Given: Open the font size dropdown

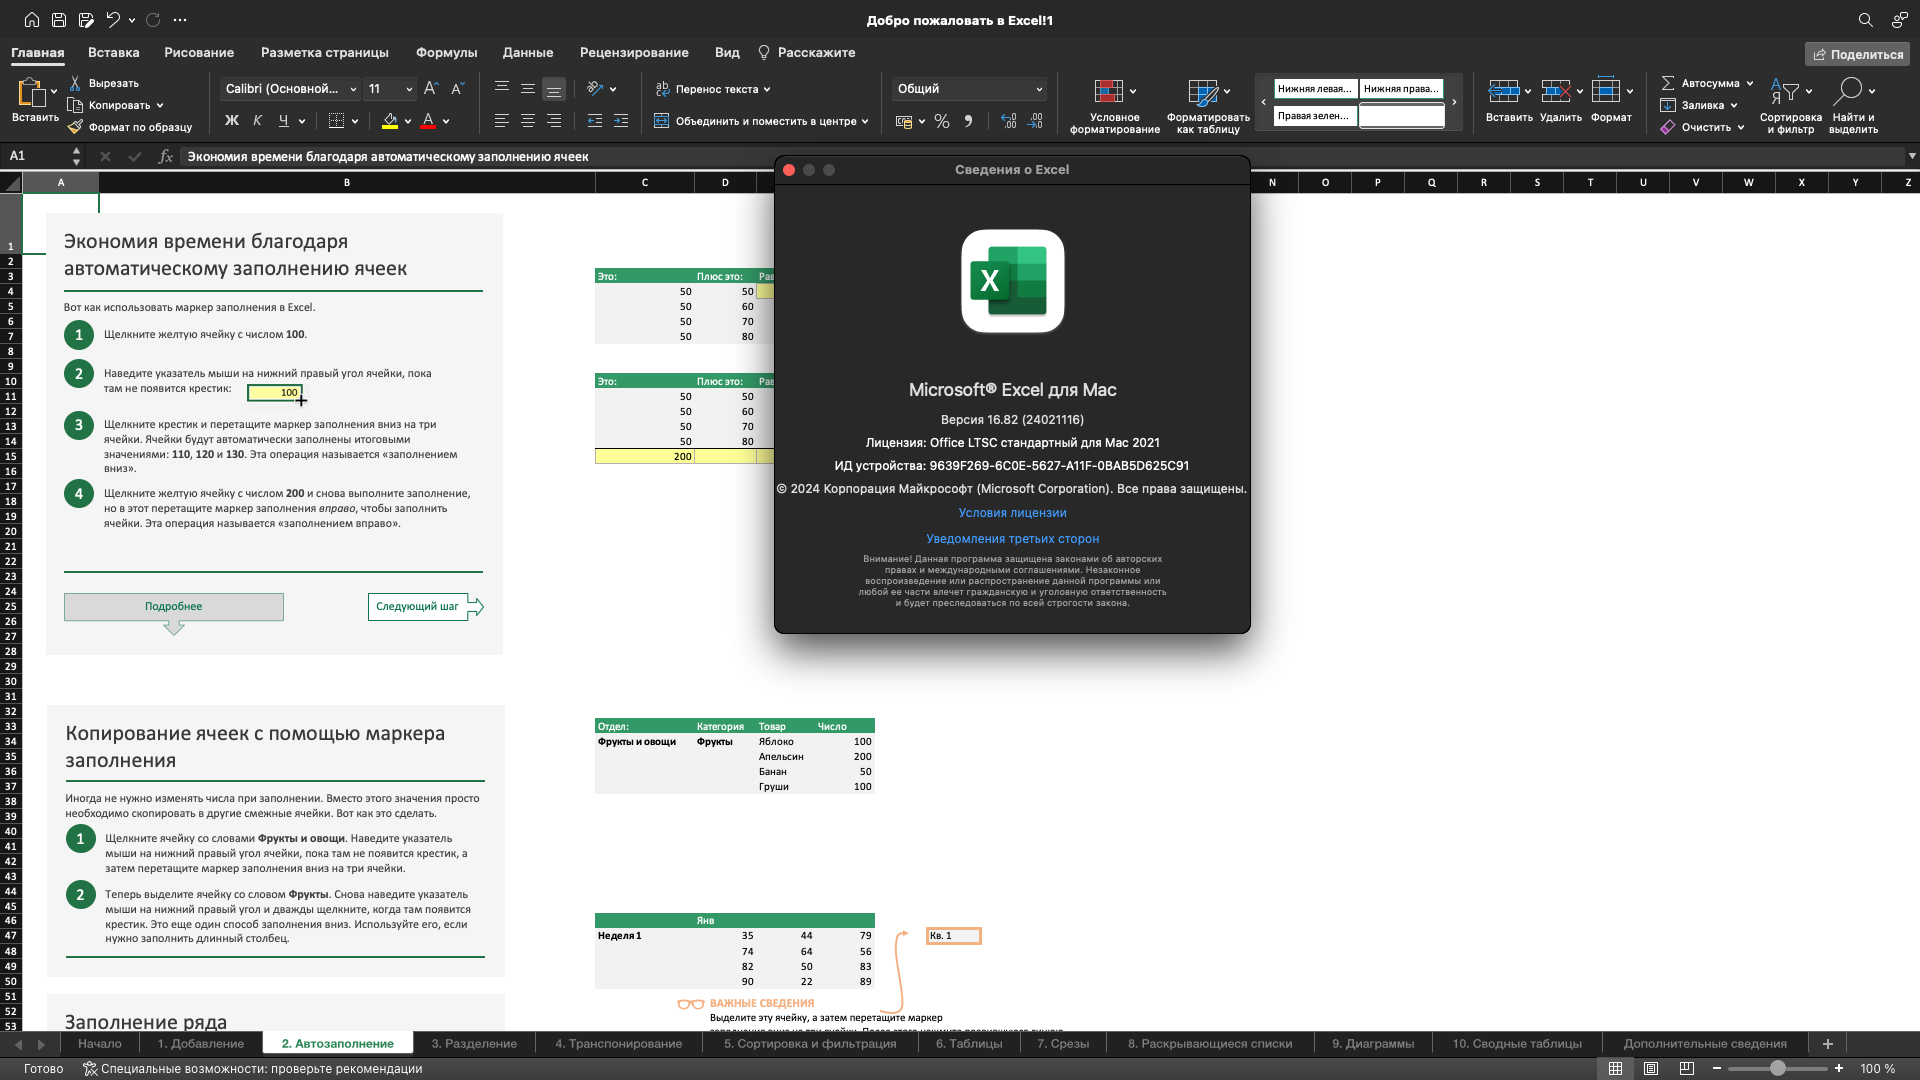Looking at the screenshot, I should pos(408,89).
